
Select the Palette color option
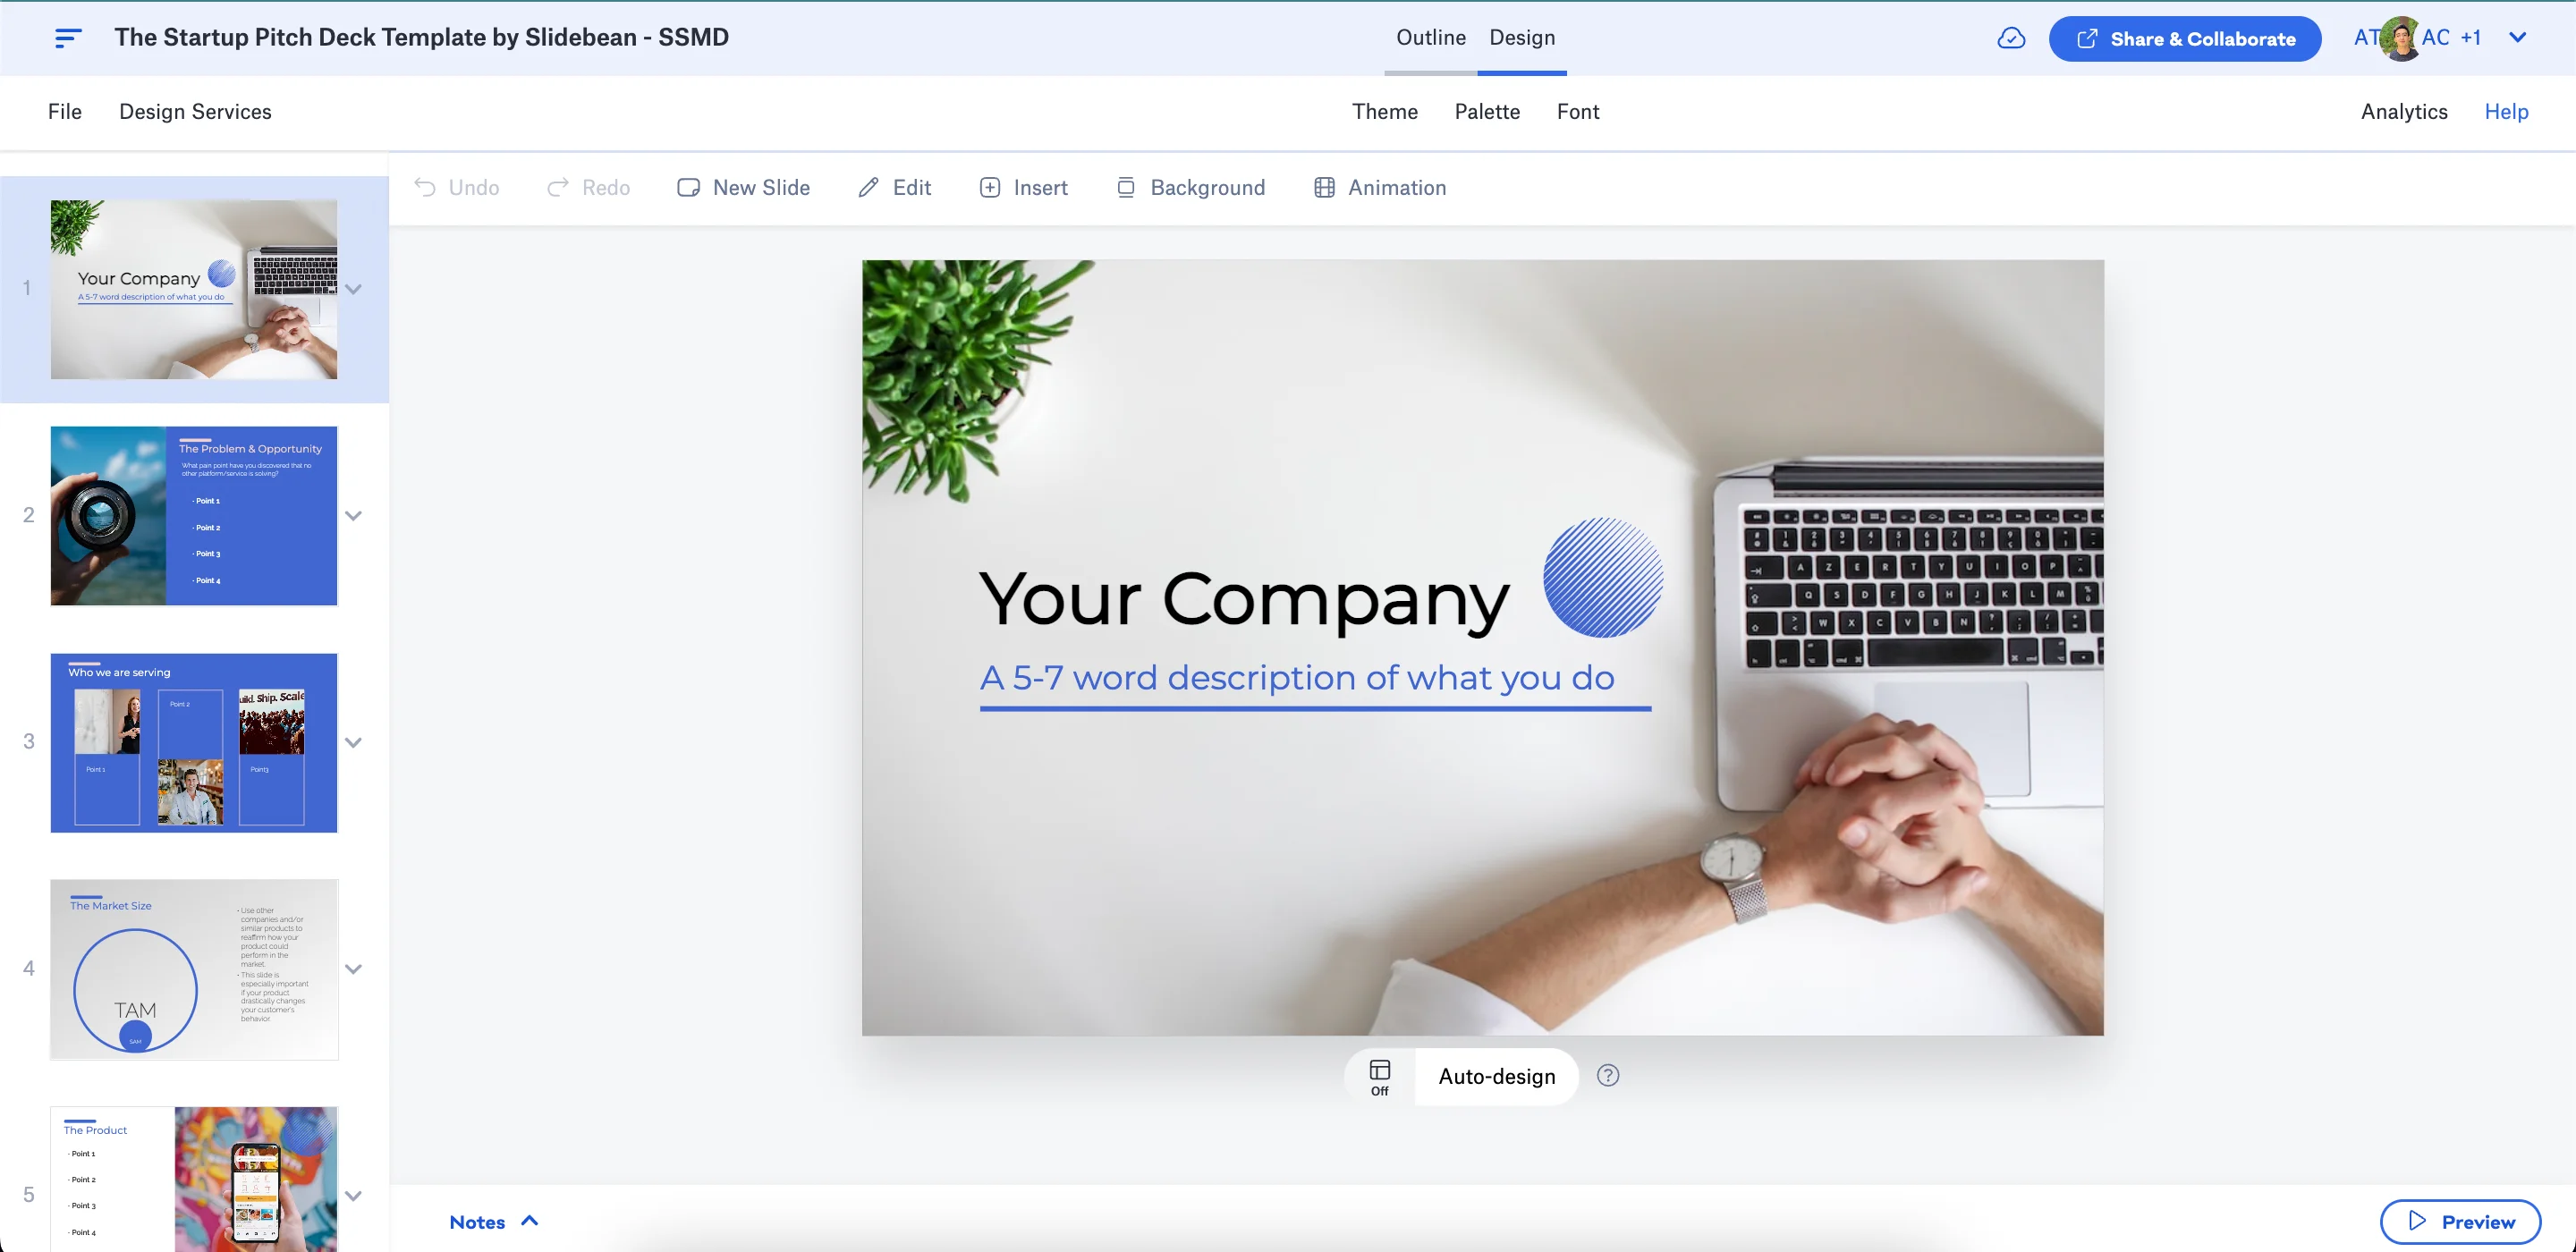coord(1487,112)
